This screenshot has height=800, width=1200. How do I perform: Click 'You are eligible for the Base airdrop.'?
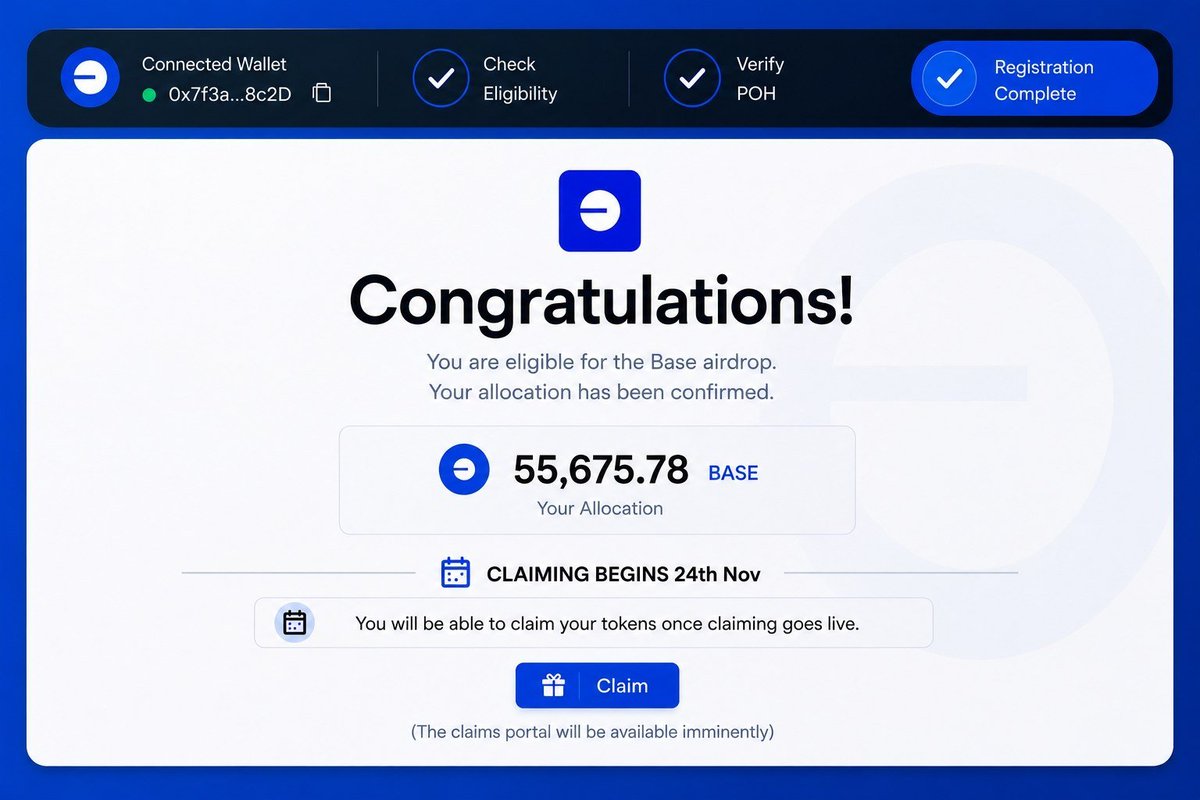pos(601,362)
